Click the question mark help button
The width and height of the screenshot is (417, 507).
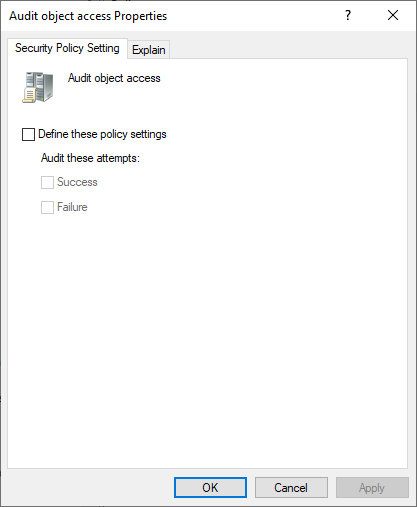tap(348, 15)
